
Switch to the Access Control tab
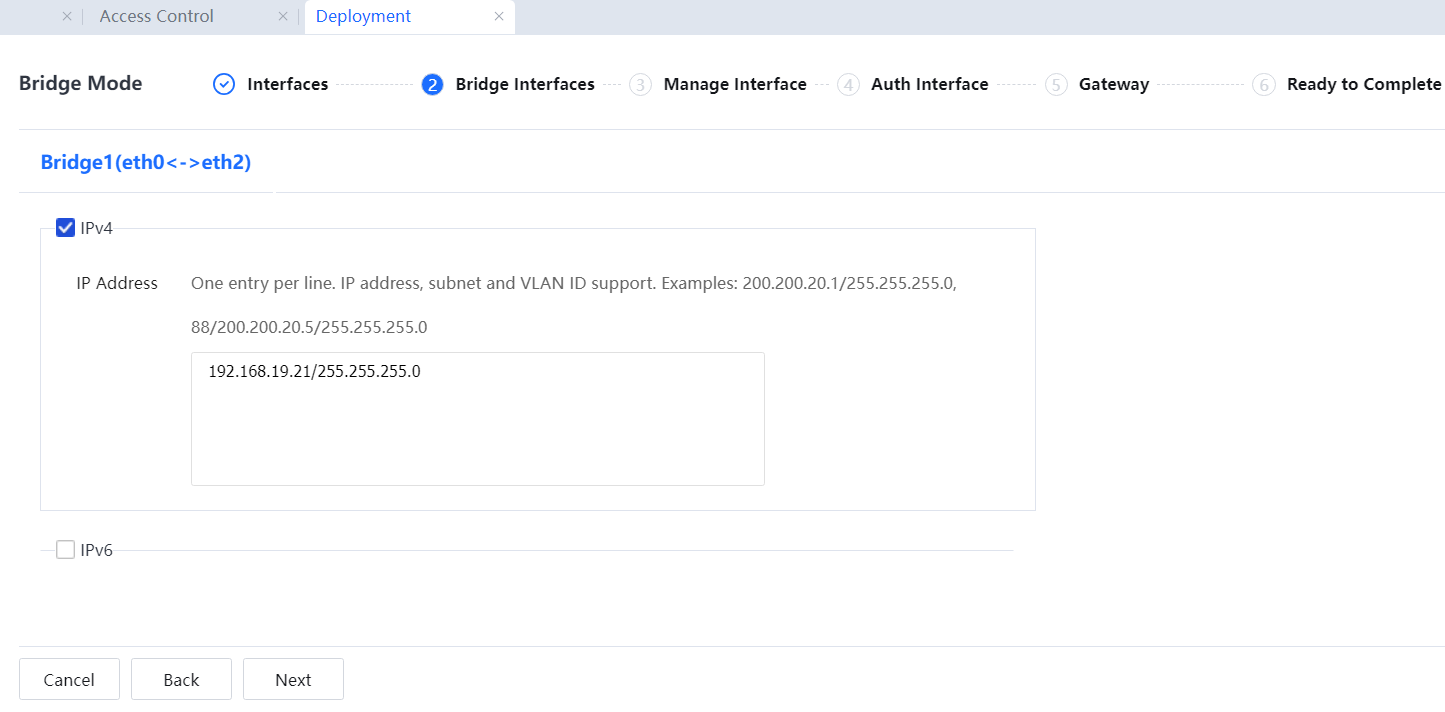(x=157, y=17)
